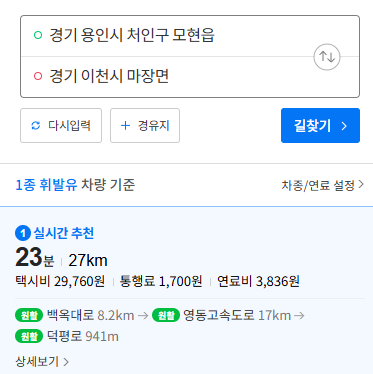Click the plus icon for 경유지
The width and height of the screenshot is (373, 374).
[125, 126]
